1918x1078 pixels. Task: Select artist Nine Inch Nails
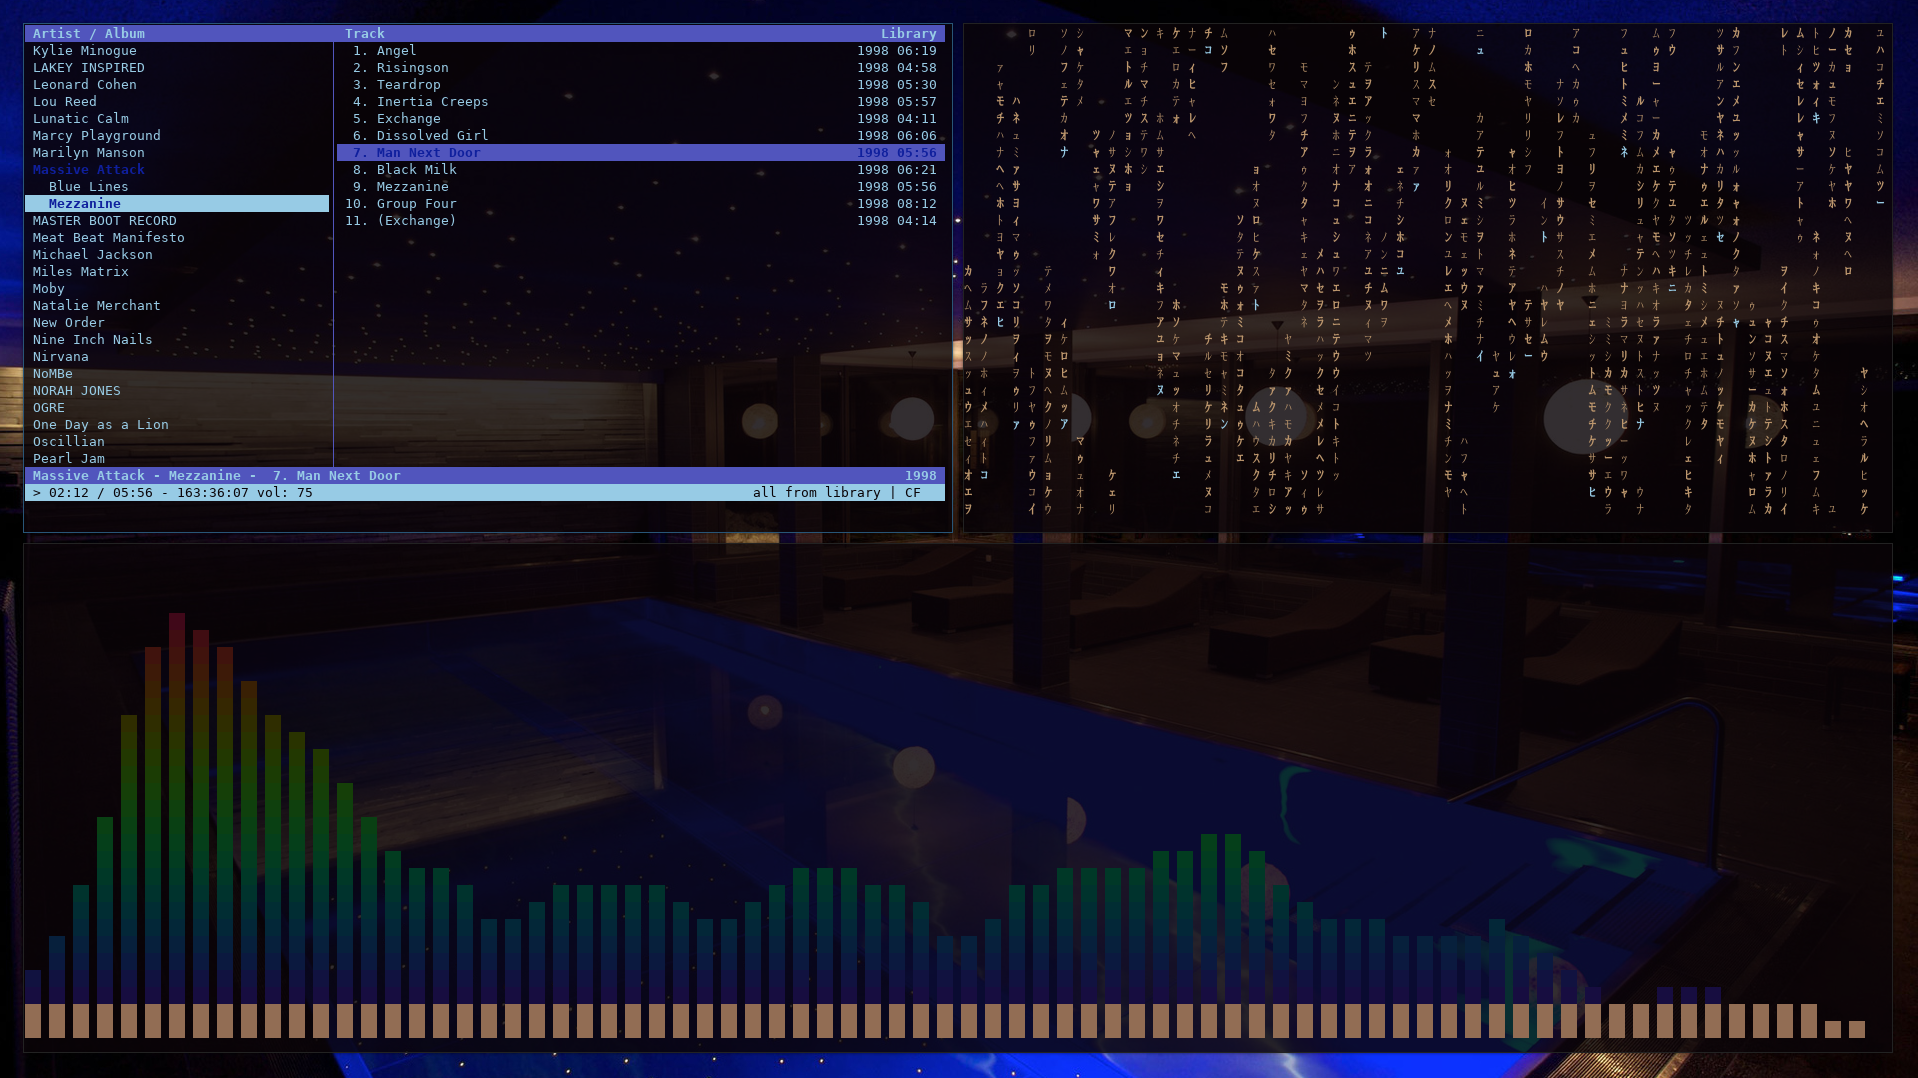92,340
